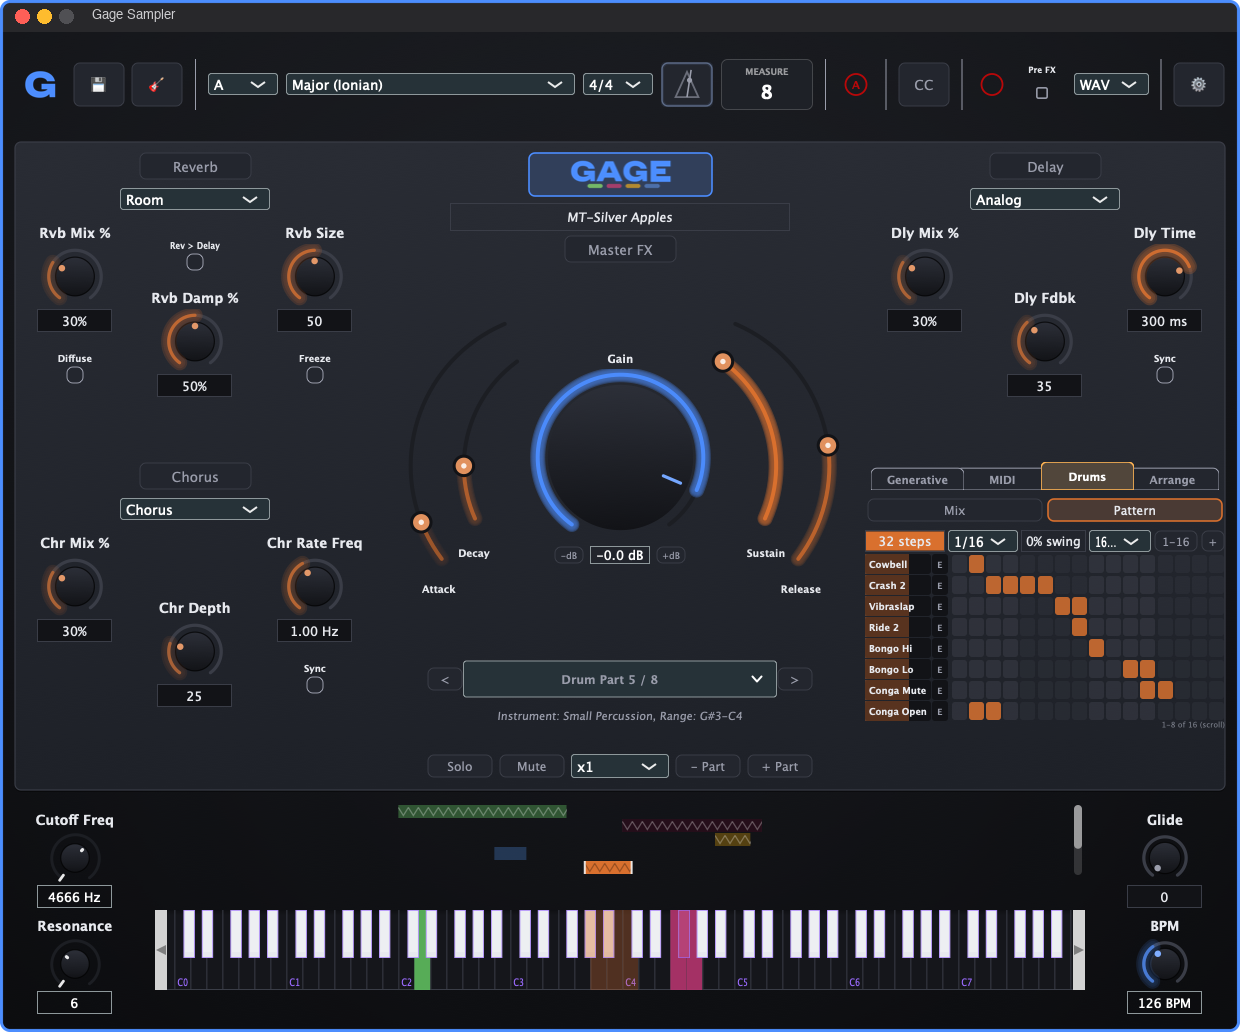The width and height of the screenshot is (1240, 1032).
Task: Open the guitar instrument icon
Action: (x=157, y=85)
